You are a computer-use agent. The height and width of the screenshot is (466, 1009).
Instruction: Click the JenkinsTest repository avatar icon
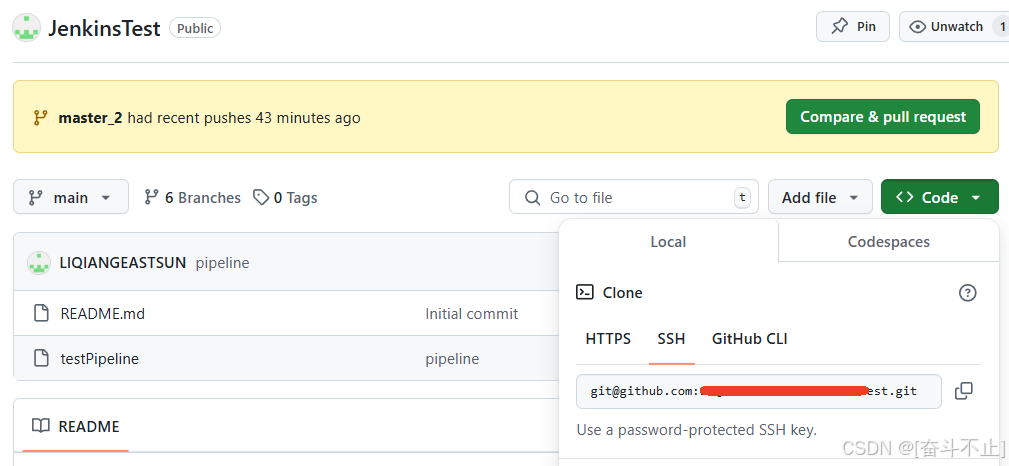pos(27,28)
